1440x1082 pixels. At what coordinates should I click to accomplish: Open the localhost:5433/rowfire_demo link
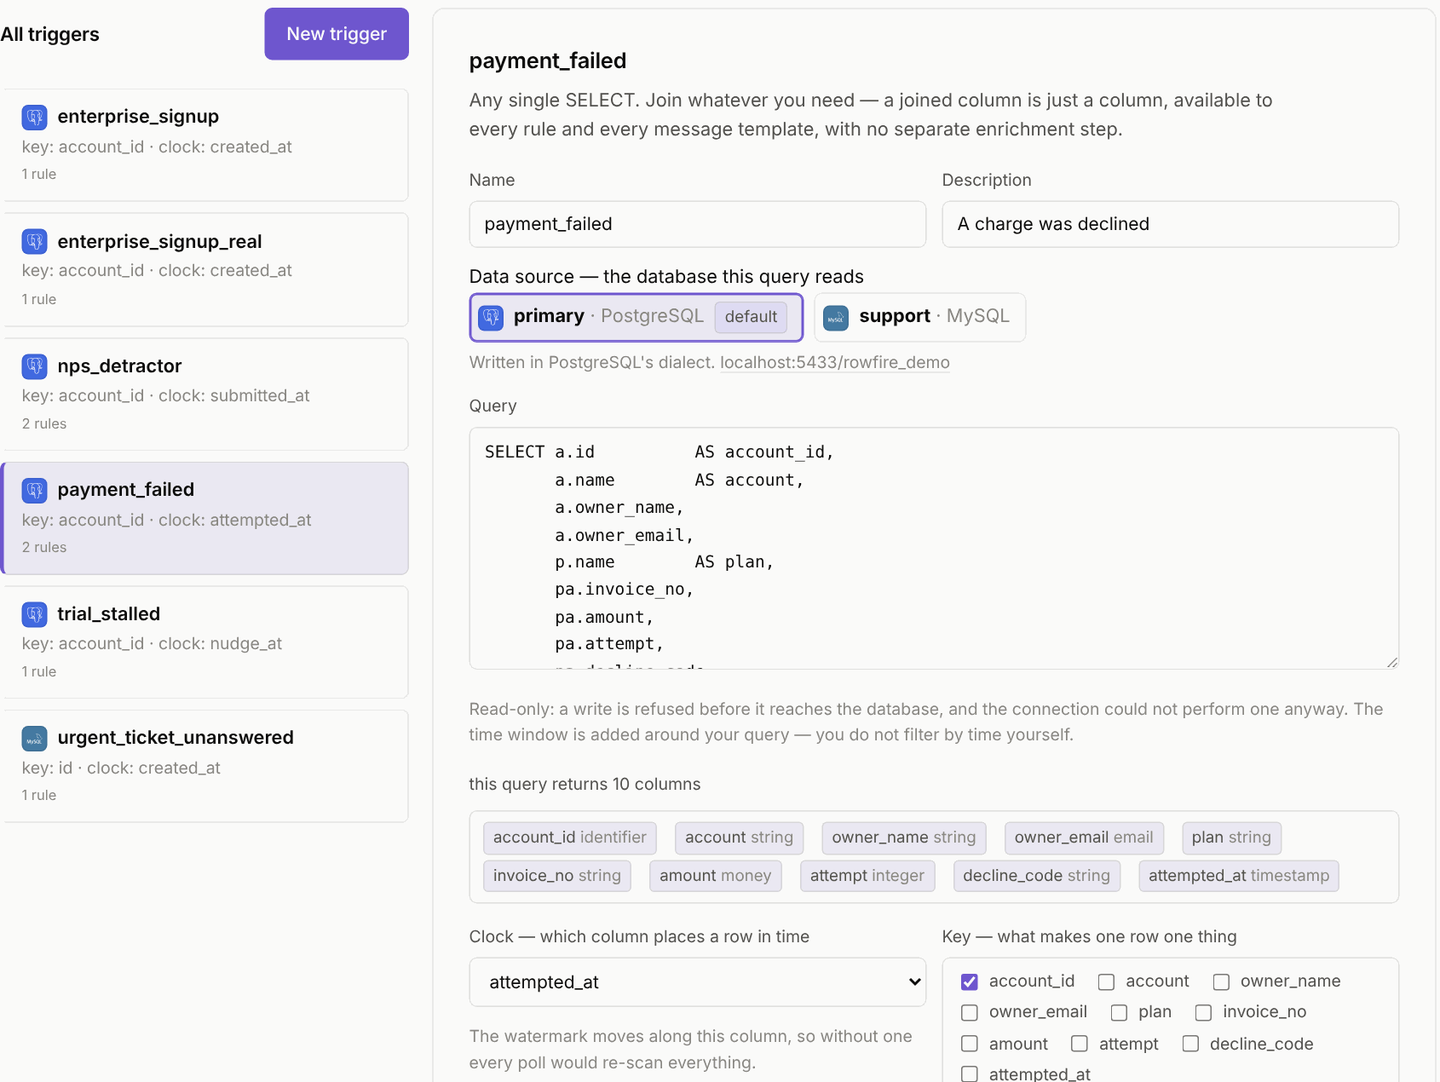click(835, 362)
